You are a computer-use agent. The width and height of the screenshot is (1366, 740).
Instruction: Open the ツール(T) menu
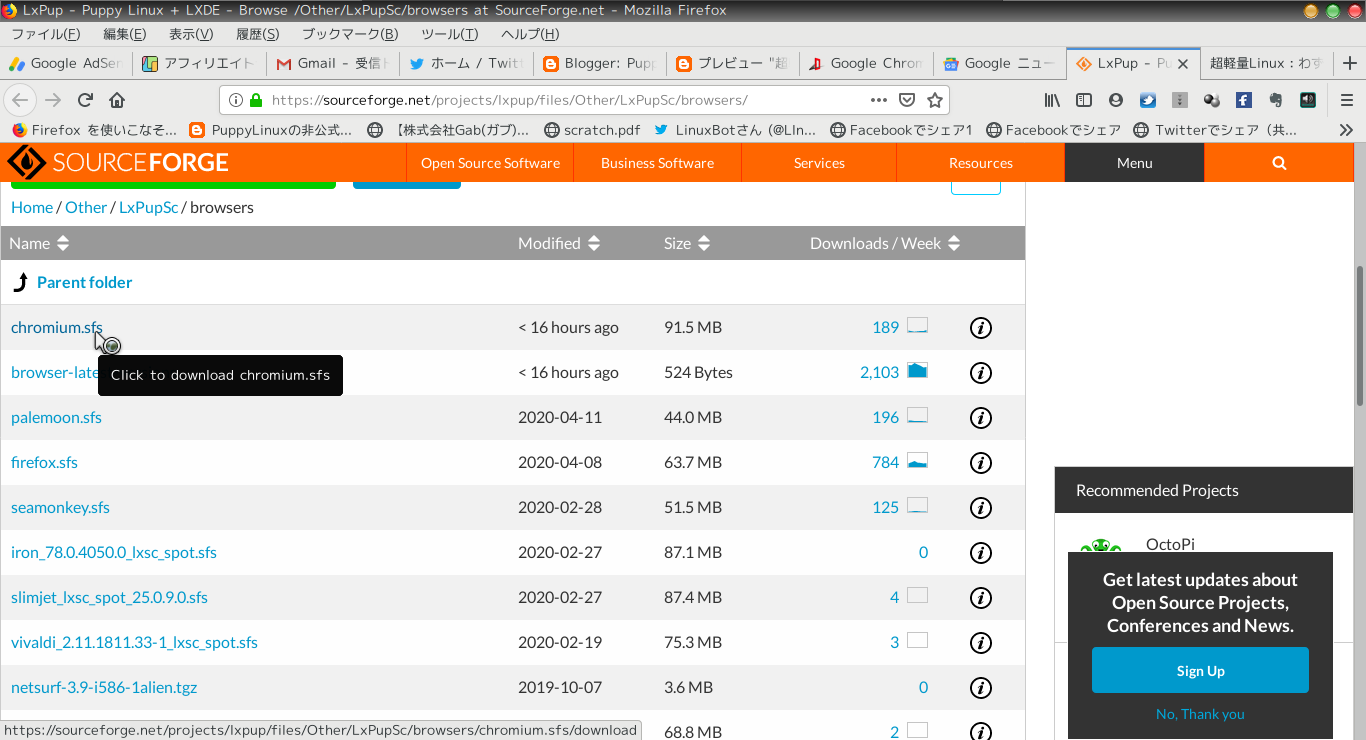click(450, 34)
